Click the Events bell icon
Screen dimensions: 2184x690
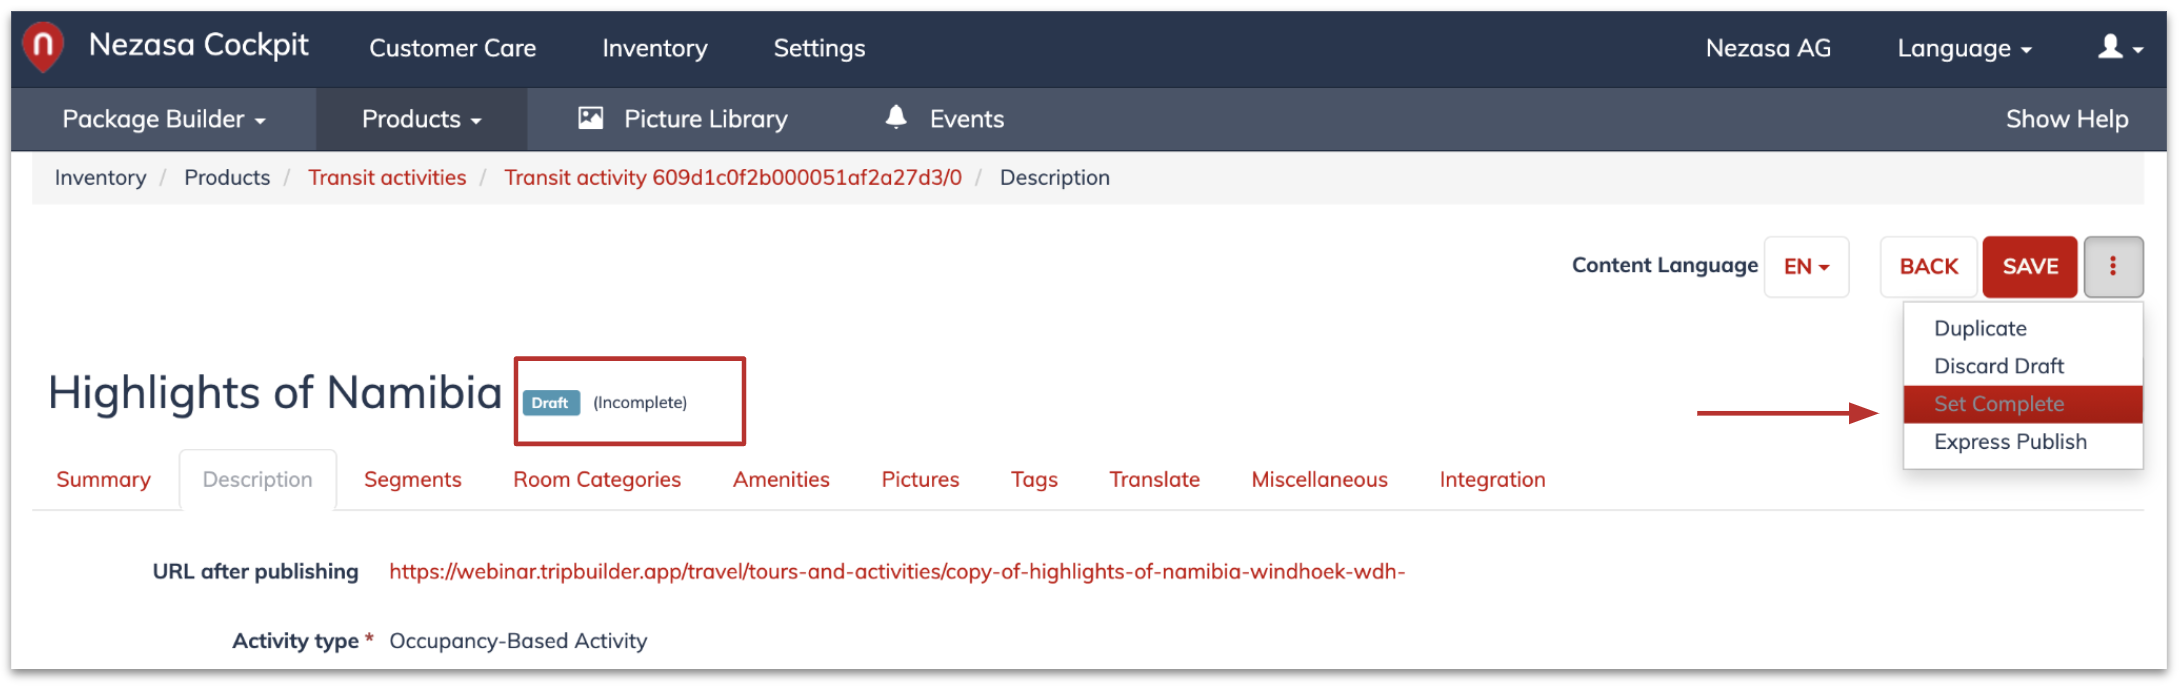pyautogui.click(x=896, y=117)
